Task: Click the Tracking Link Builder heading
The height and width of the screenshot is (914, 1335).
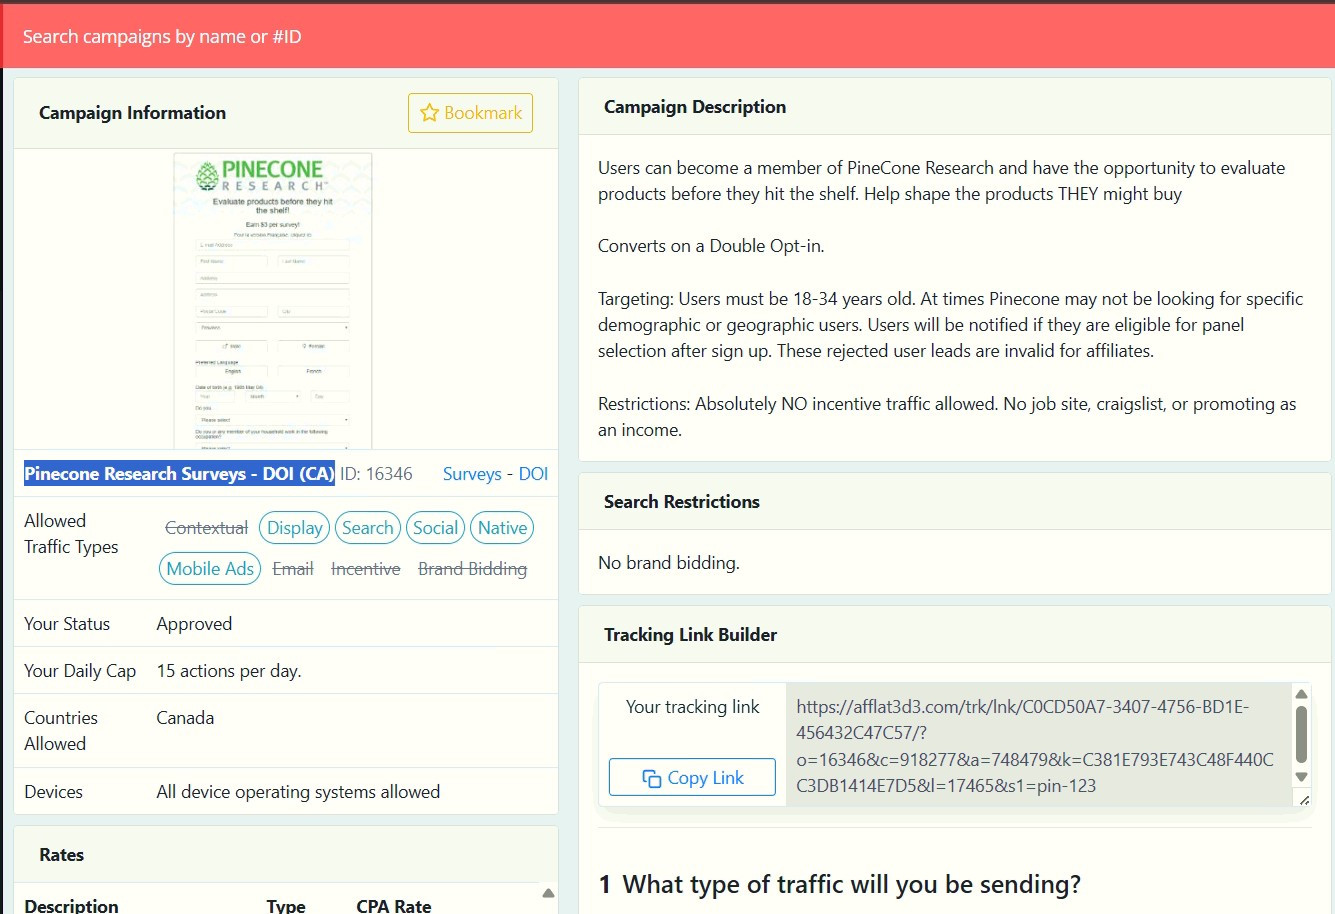Action: (x=690, y=635)
